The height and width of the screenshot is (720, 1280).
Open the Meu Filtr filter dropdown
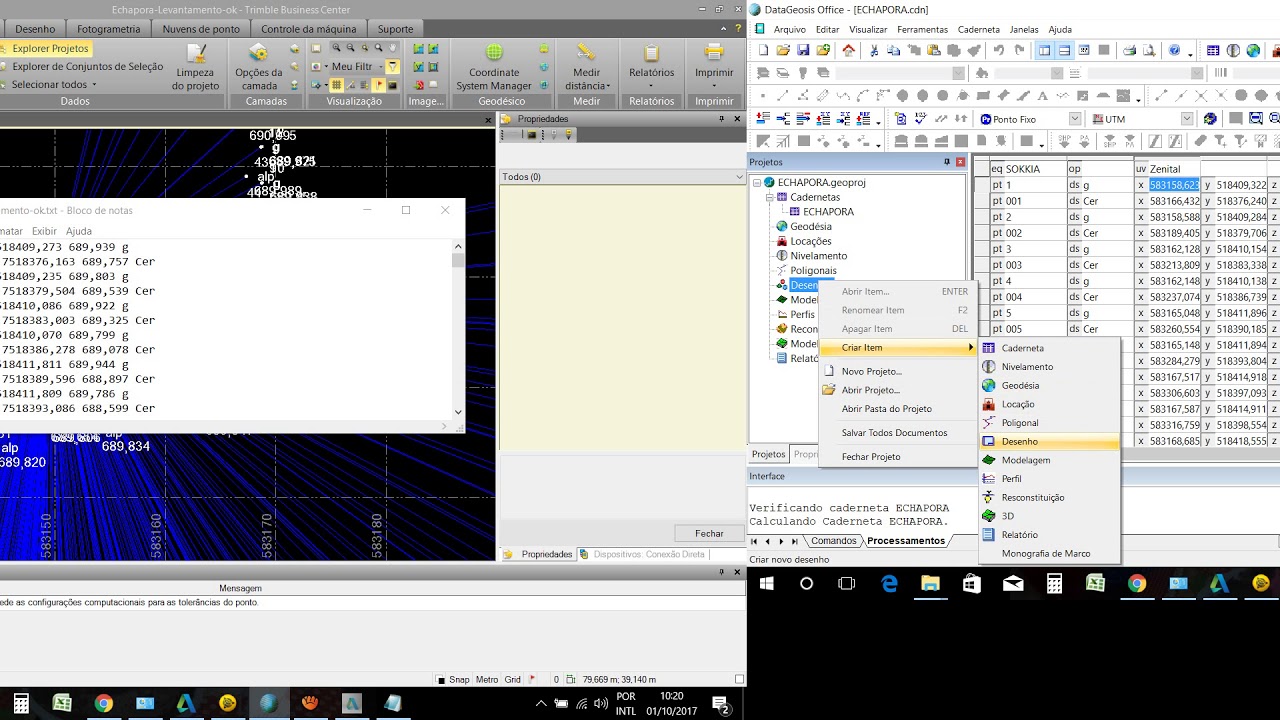[381, 67]
